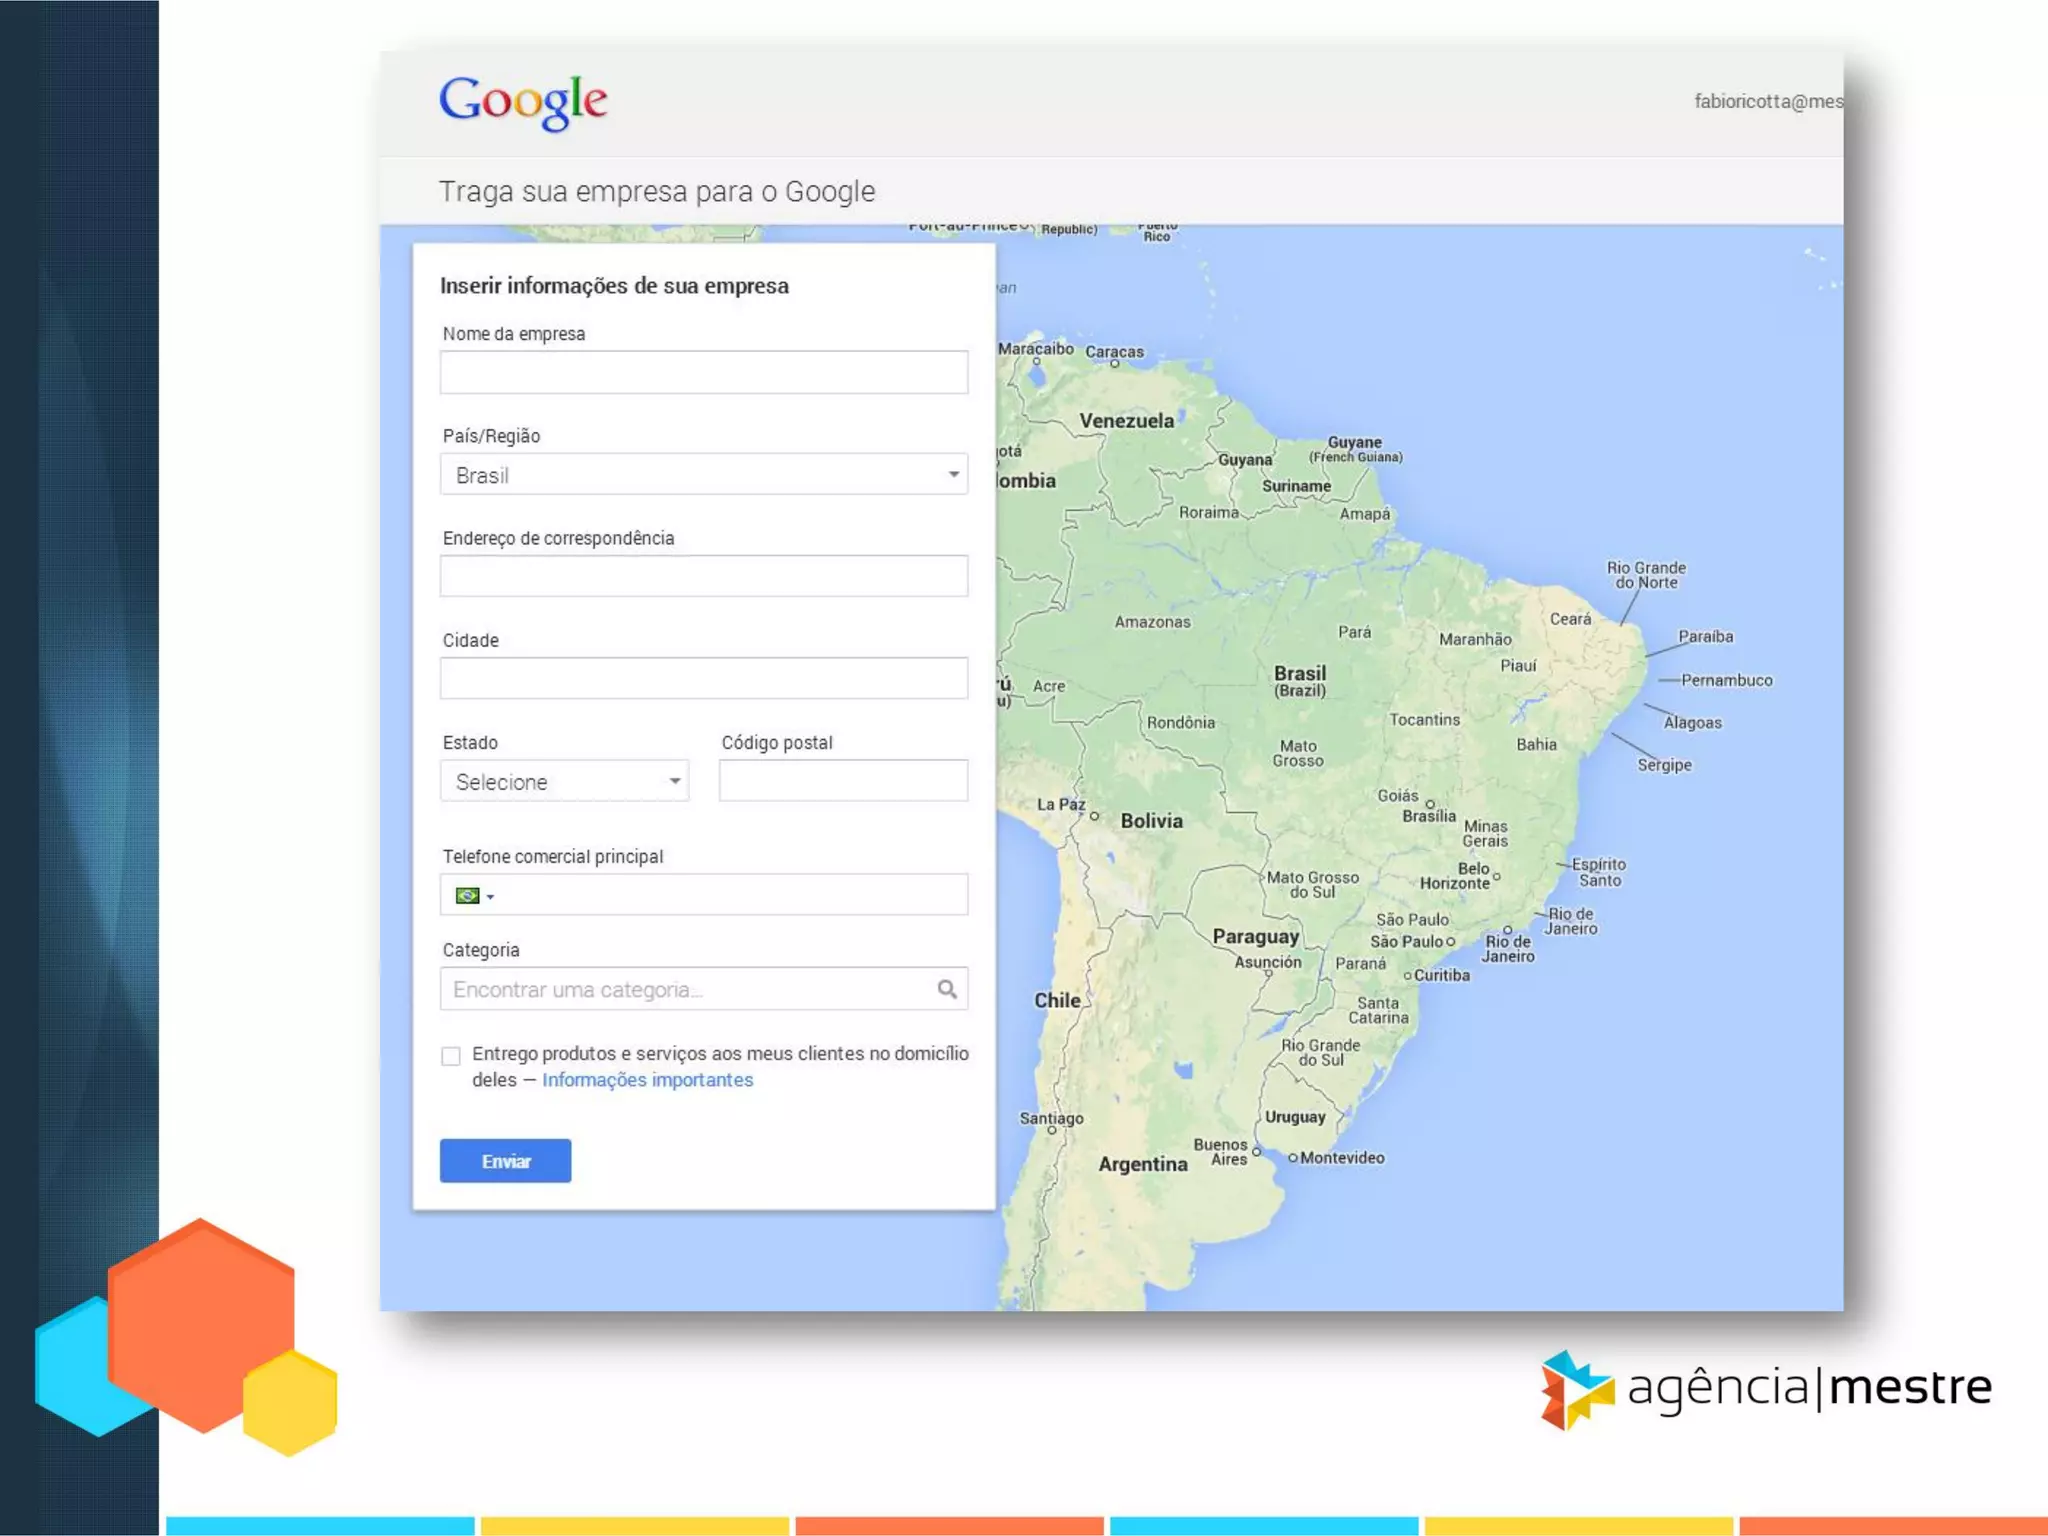The image size is (2048, 1536).
Task: Click into the Cidade text field
Action: (703, 678)
